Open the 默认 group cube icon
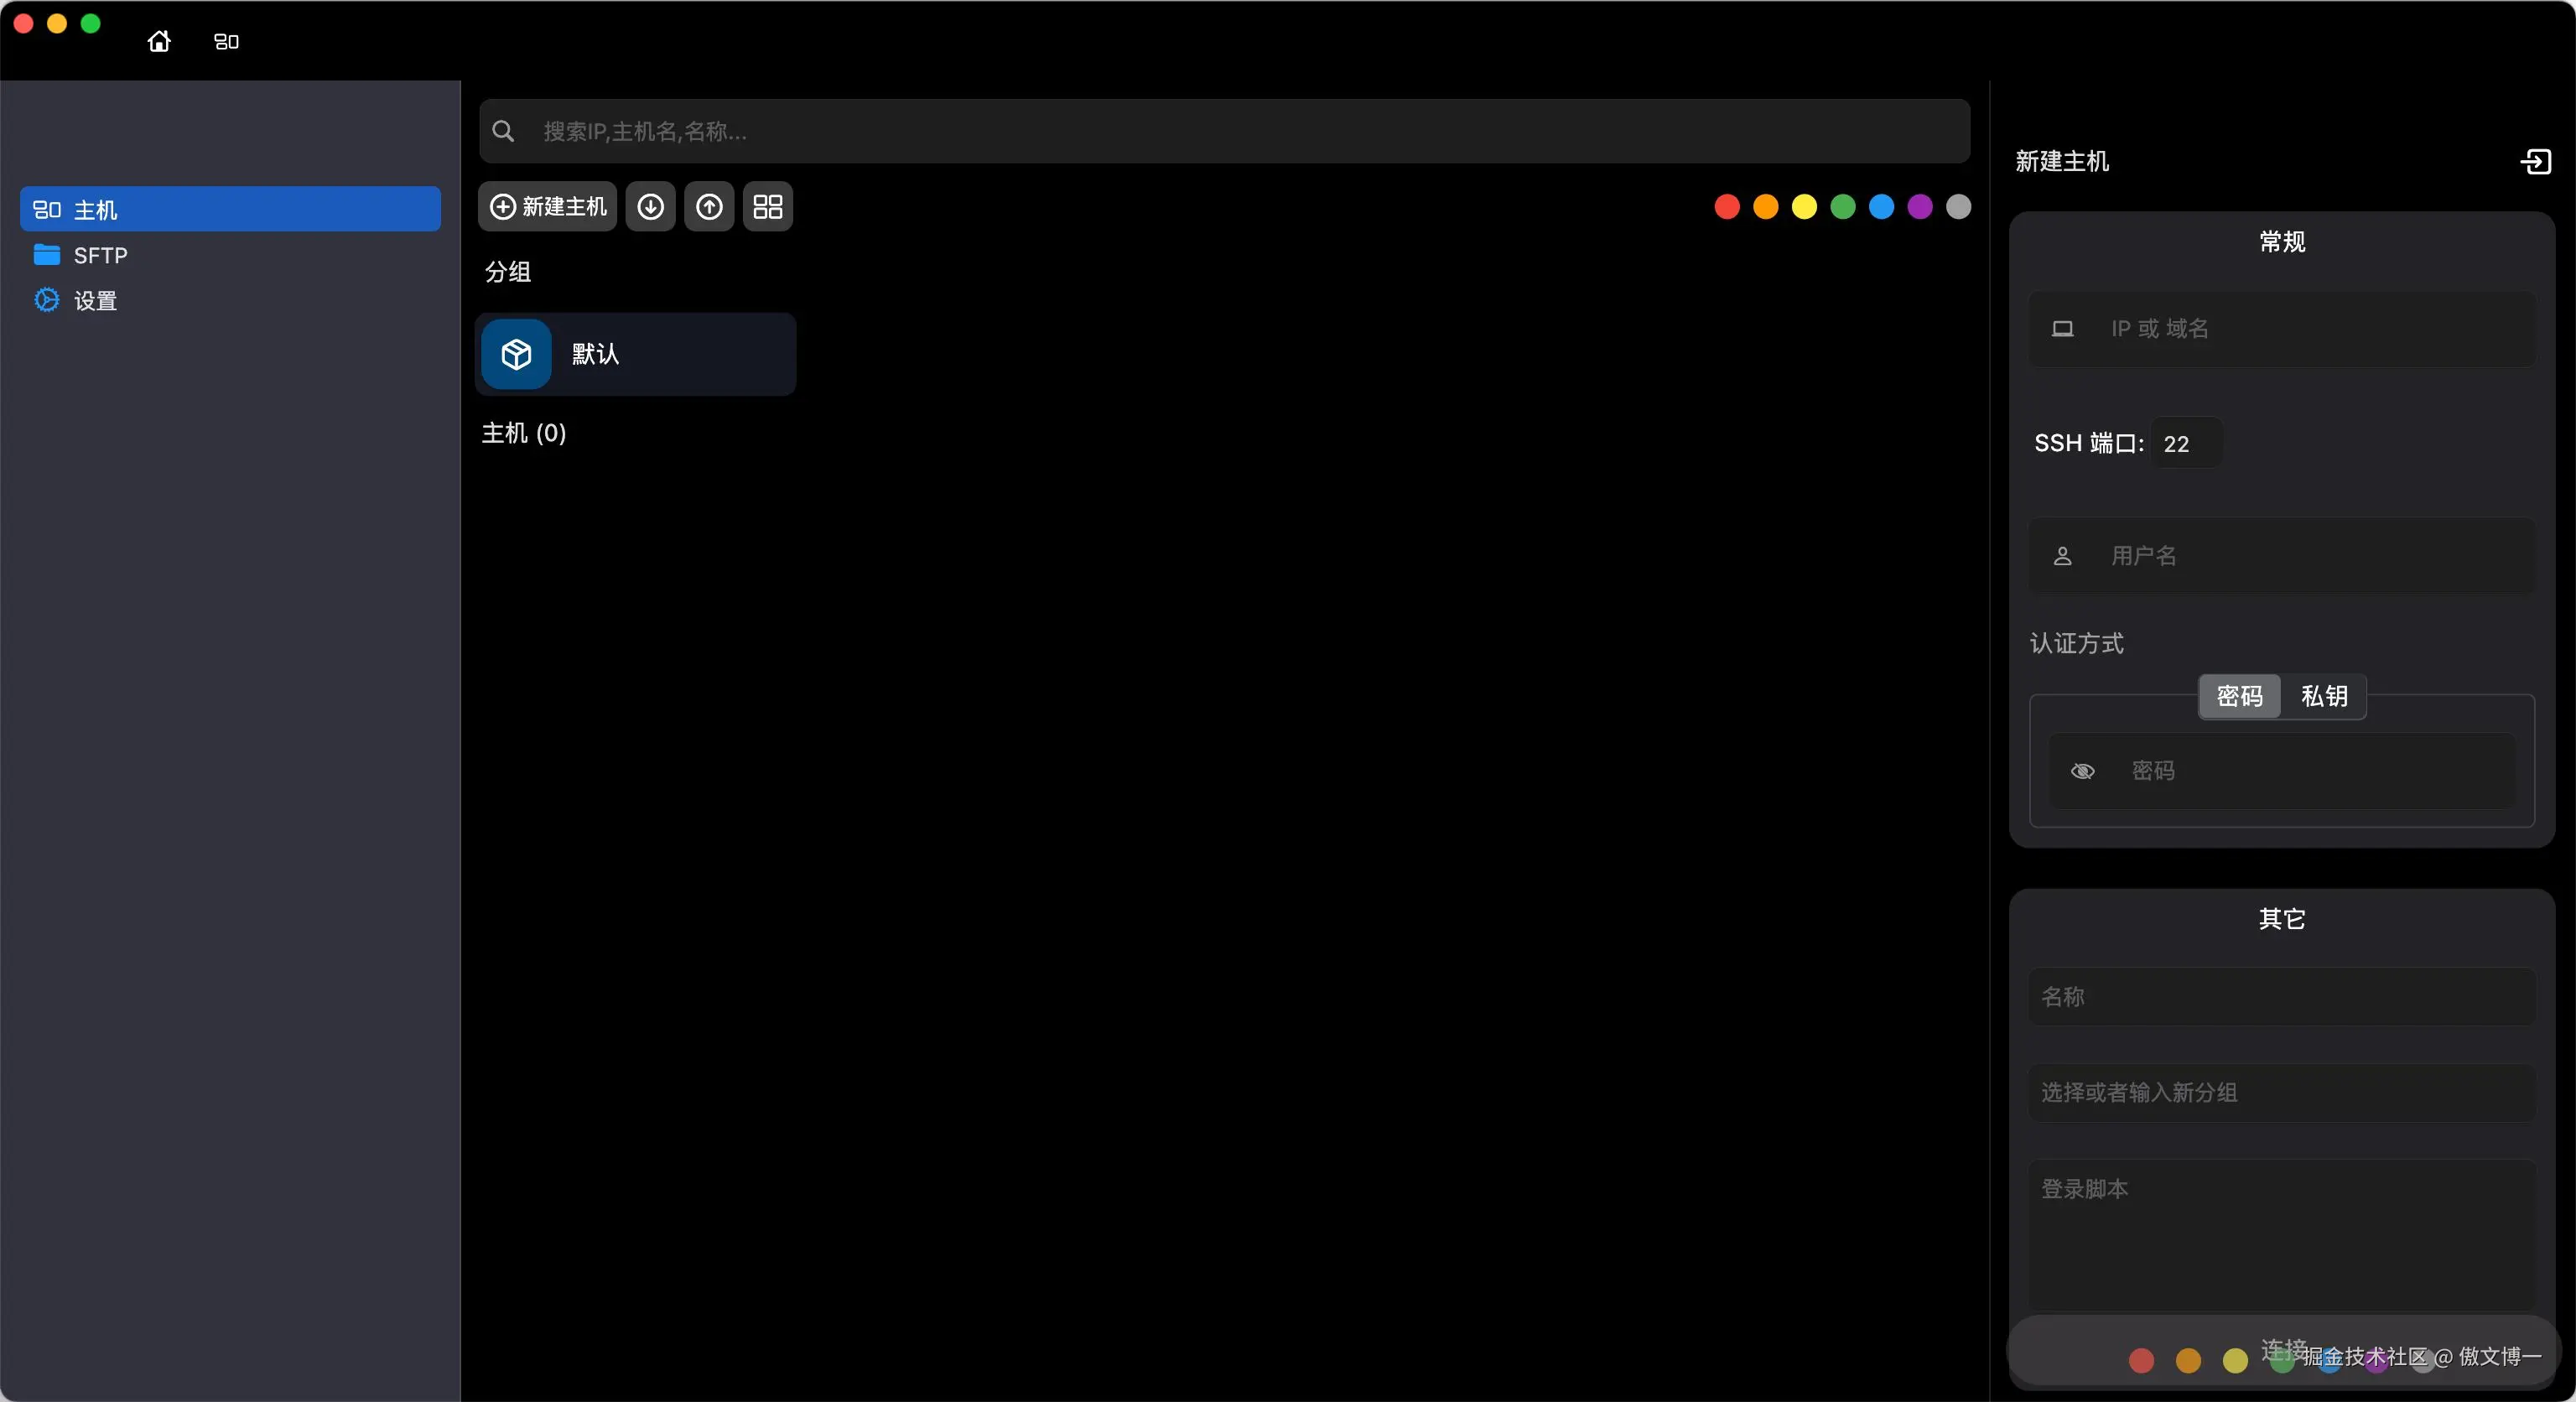The image size is (2576, 1402). [516, 354]
